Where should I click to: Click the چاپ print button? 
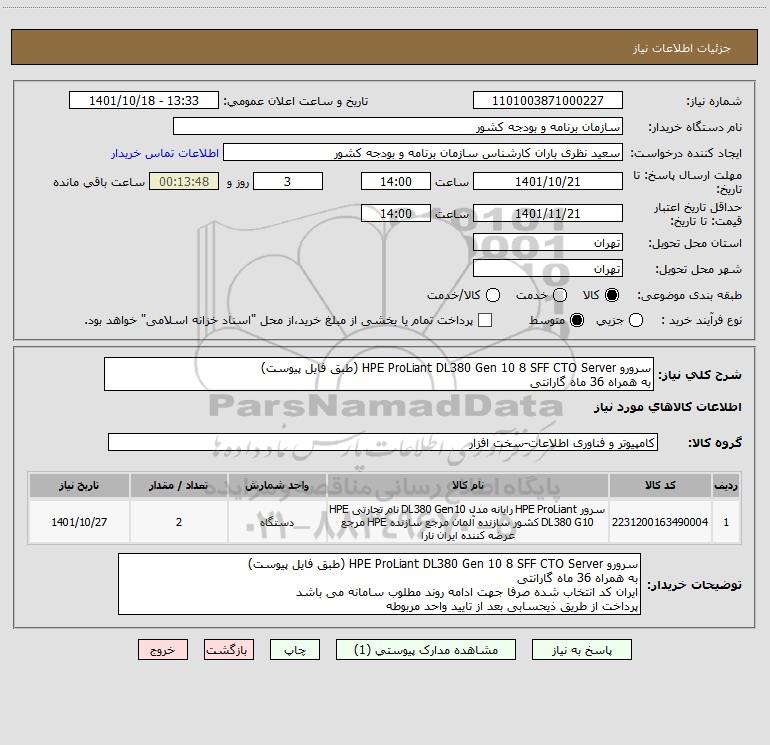point(295,650)
